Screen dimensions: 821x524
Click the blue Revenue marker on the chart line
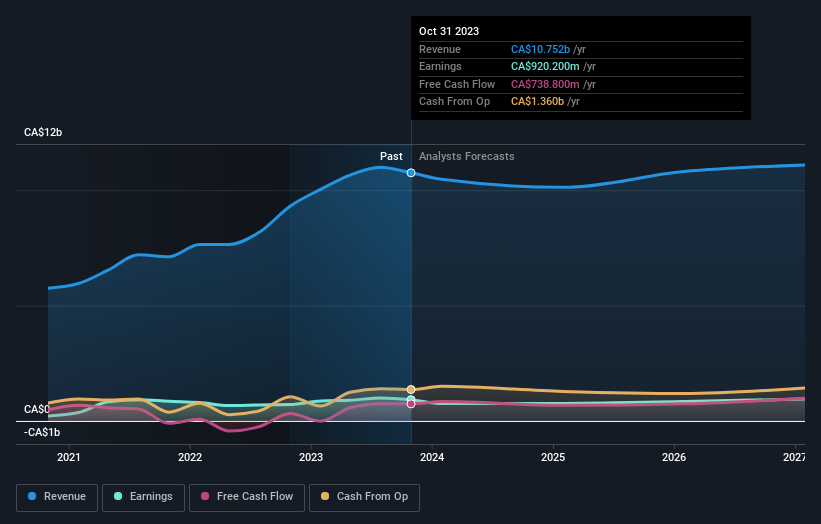coord(411,173)
